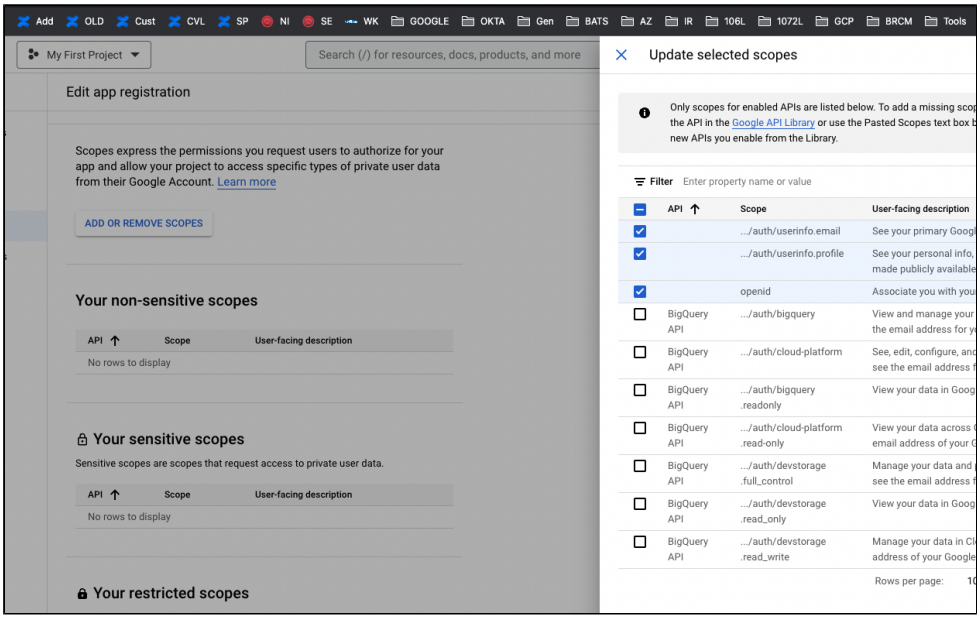Open the Google API Library link
The width and height of the screenshot is (977, 617).
[773, 123]
